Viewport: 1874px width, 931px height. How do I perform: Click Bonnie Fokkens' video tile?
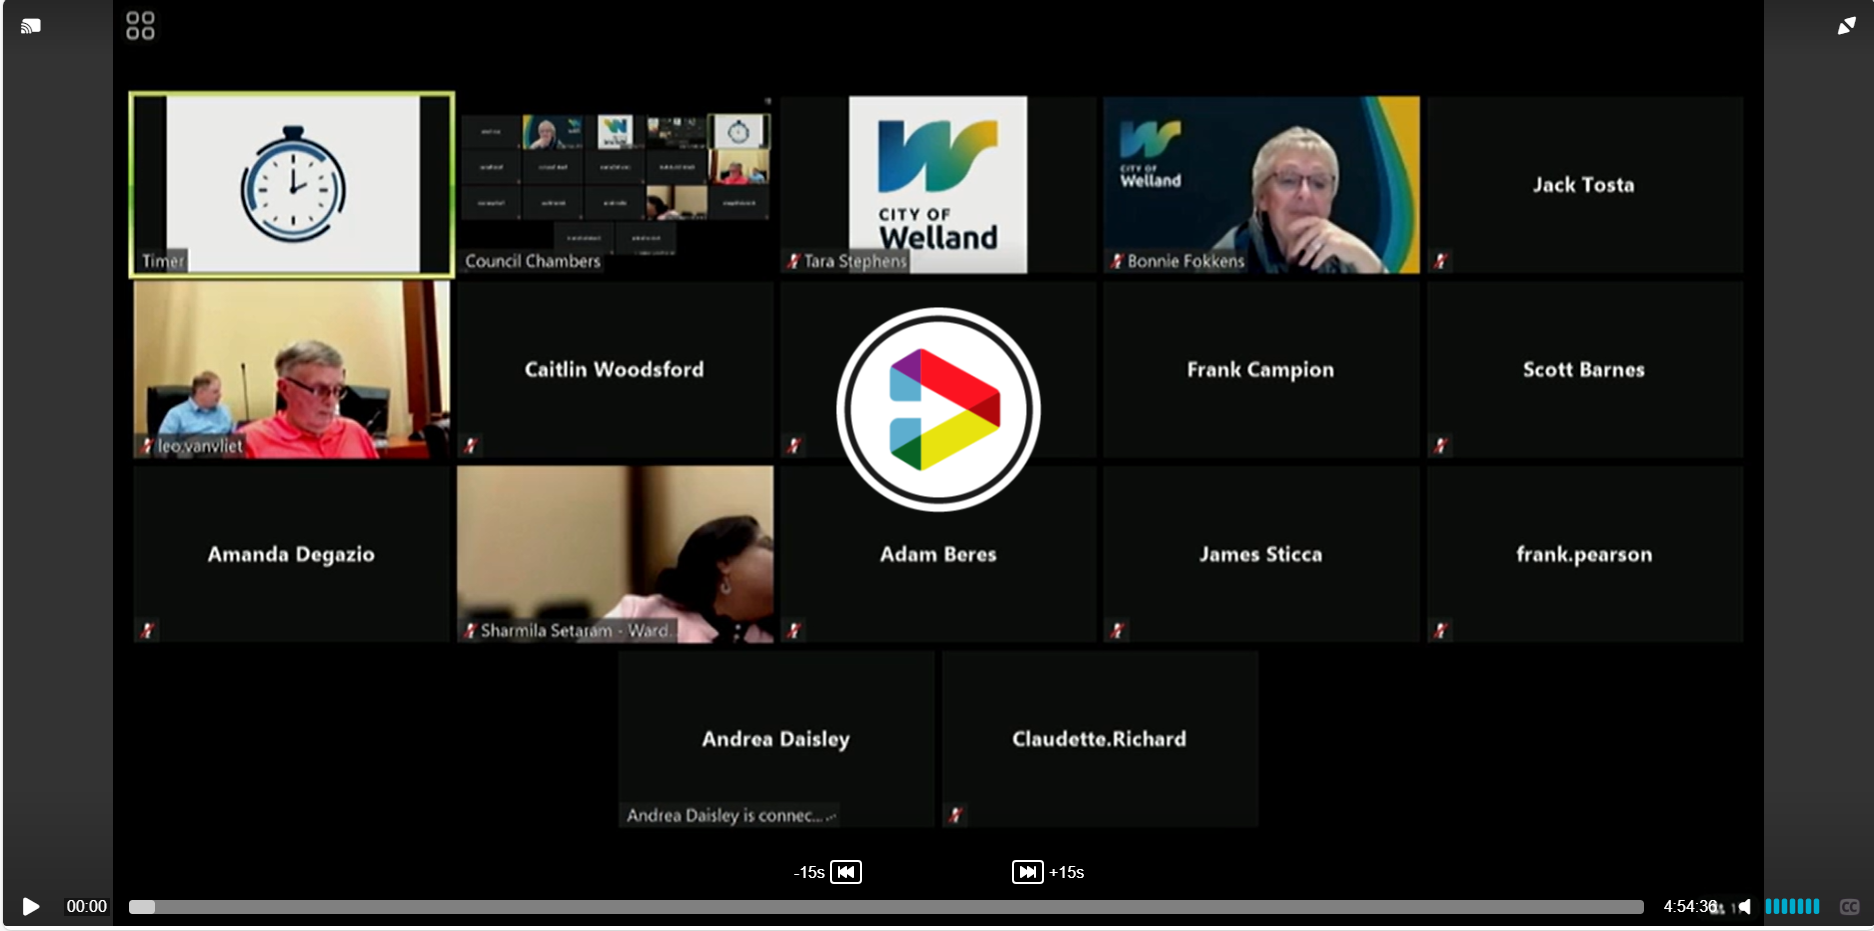pos(1261,184)
